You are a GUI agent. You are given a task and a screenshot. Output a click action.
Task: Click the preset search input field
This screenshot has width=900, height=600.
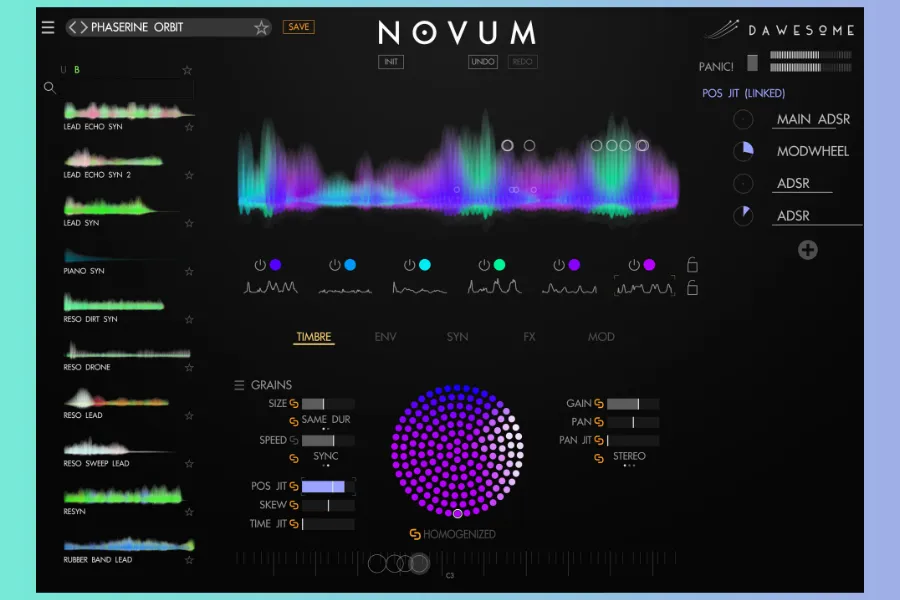click(x=126, y=88)
